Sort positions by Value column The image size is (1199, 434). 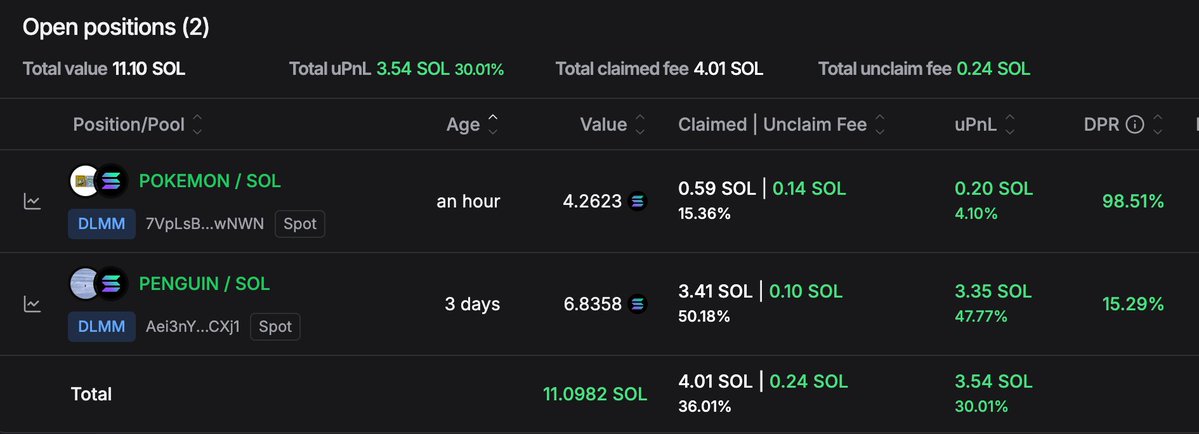(x=640, y=125)
